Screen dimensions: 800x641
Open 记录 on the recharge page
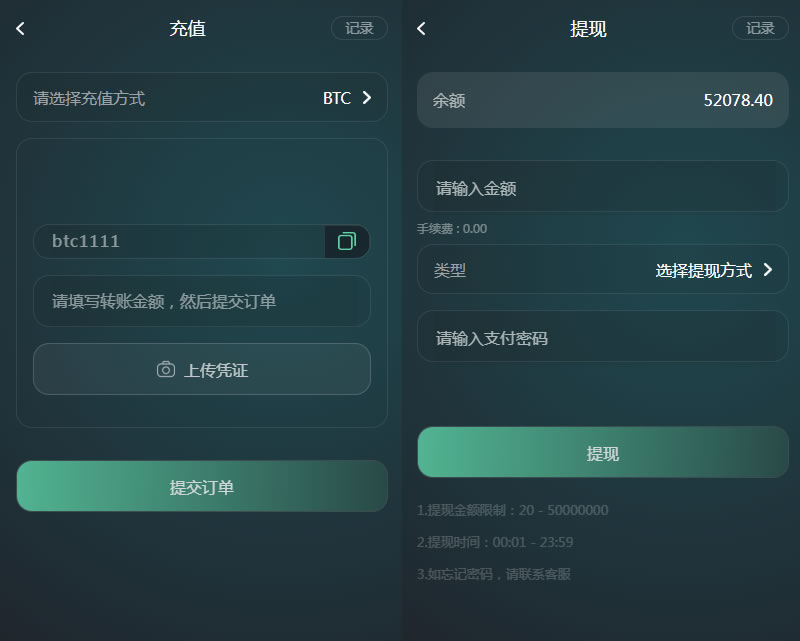[359, 28]
